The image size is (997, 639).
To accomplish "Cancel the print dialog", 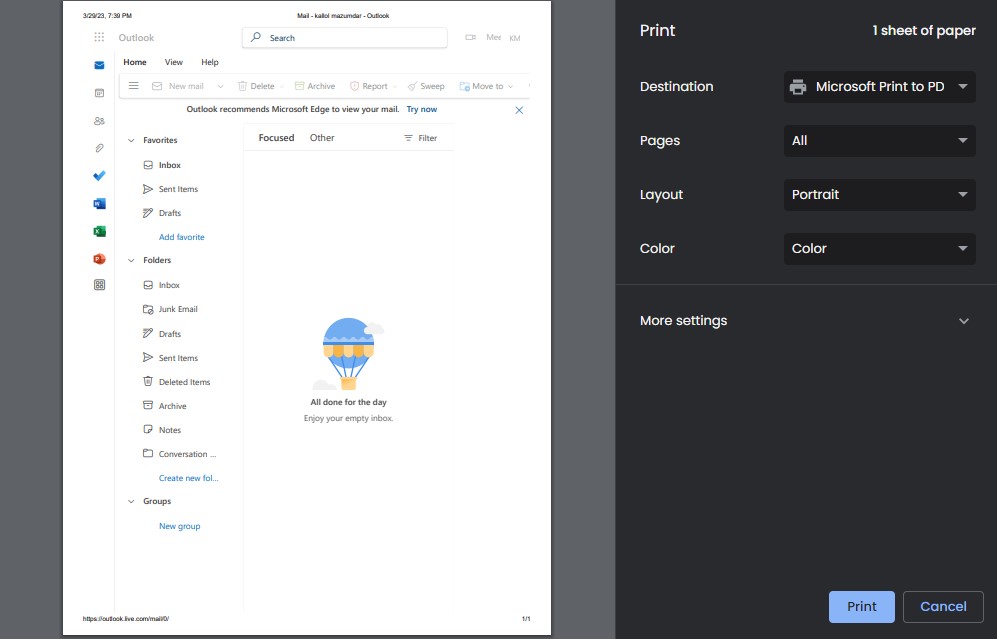I will [x=942, y=607].
